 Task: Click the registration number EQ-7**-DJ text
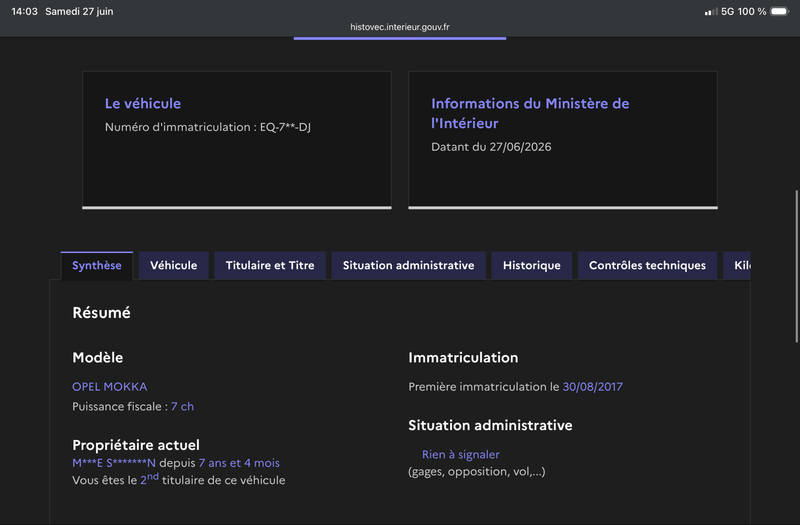285,127
